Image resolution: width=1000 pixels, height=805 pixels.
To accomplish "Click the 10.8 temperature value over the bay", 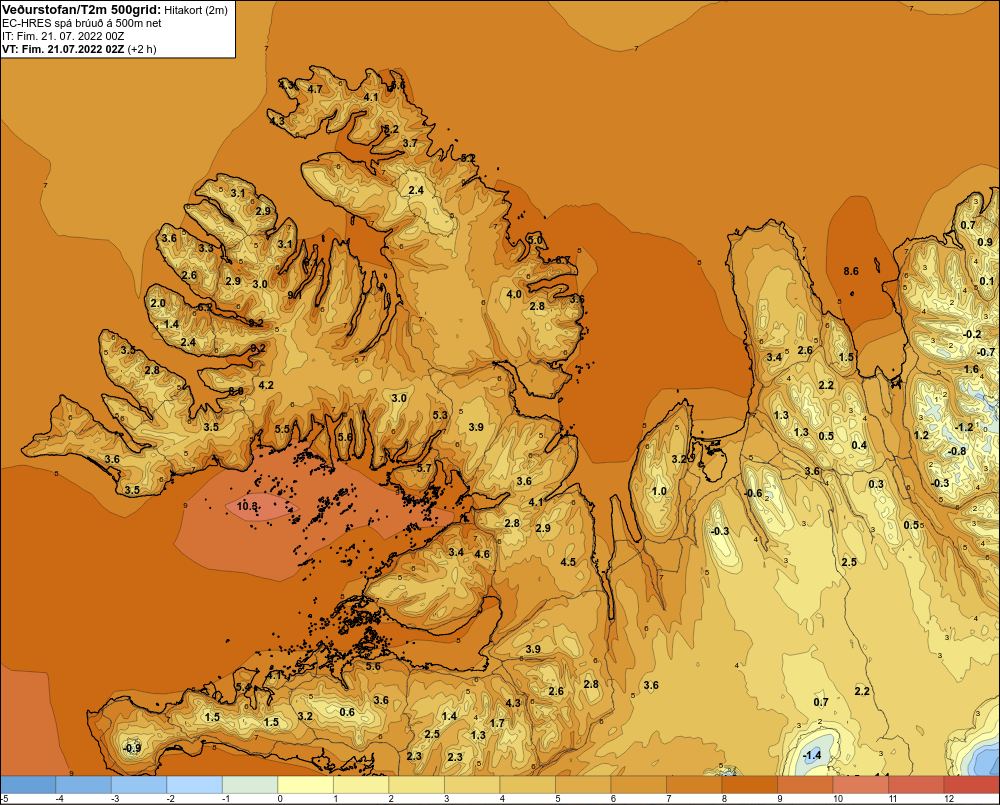I will (247, 506).
